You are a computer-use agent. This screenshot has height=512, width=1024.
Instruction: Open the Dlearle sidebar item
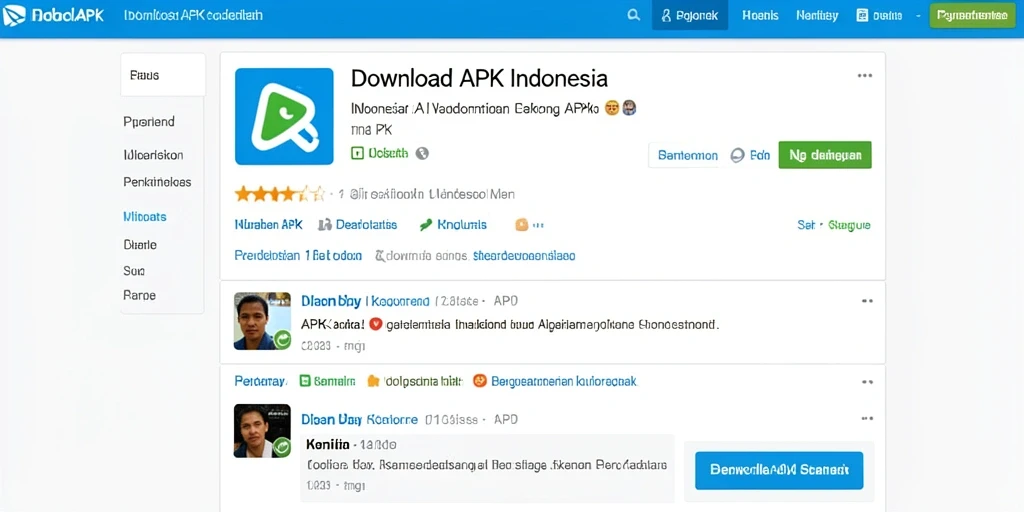[x=140, y=245]
